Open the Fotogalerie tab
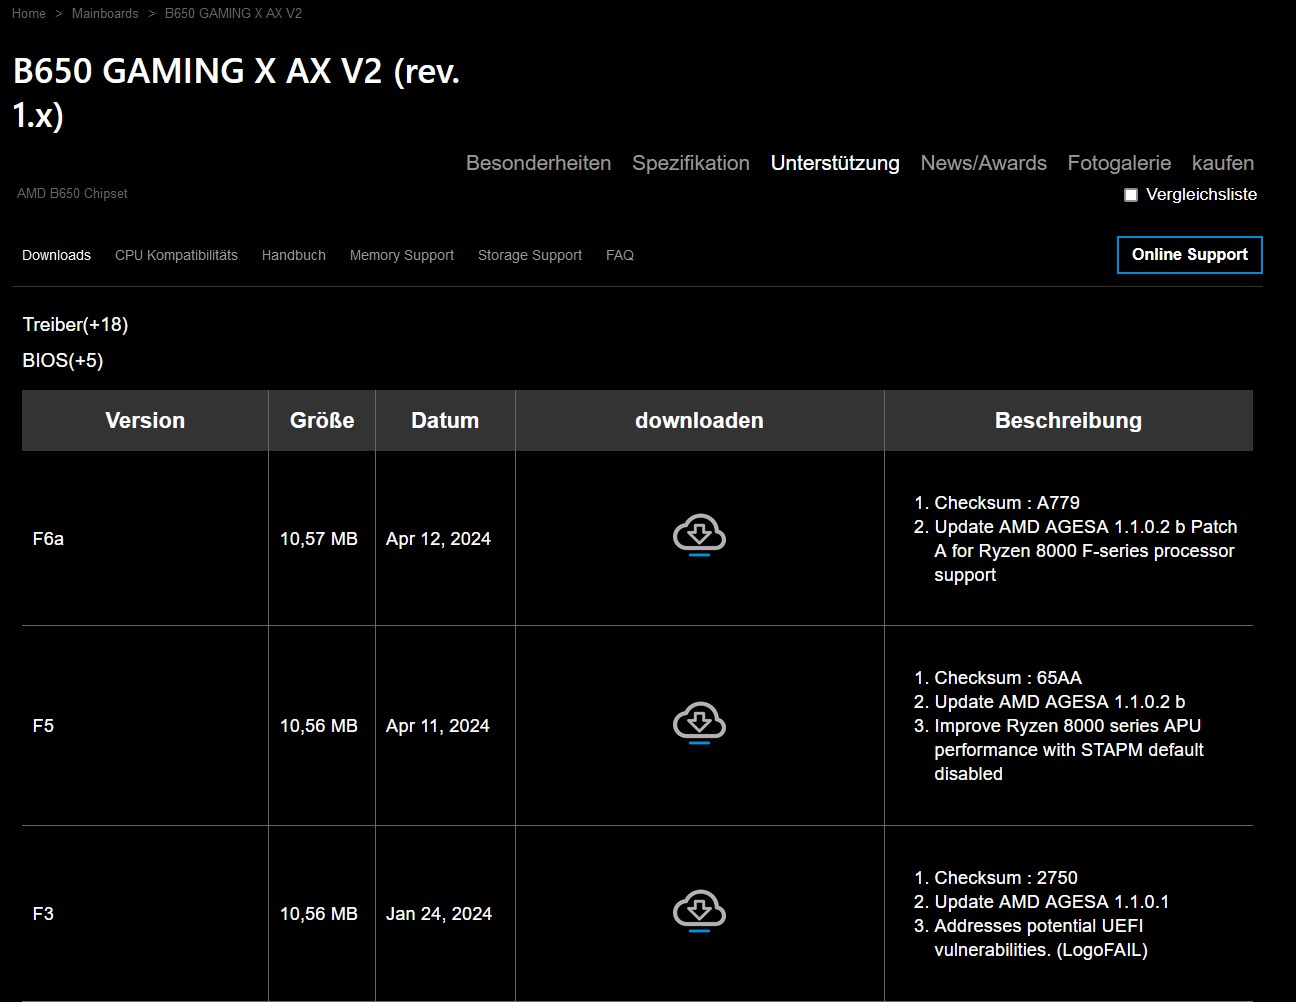This screenshot has width=1296, height=1002. coord(1119,163)
